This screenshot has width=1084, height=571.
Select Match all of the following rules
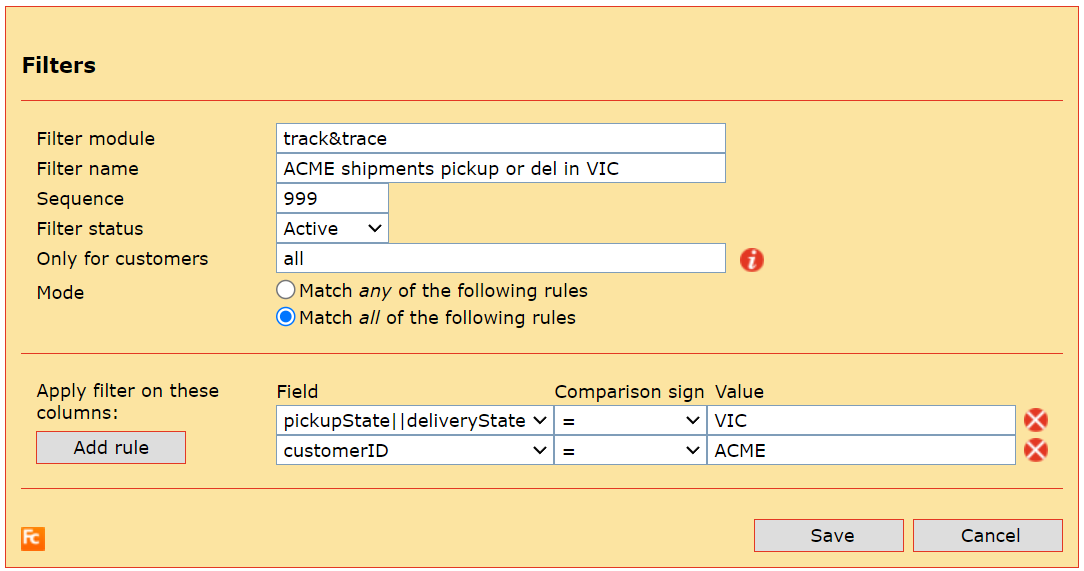point(286,318)
